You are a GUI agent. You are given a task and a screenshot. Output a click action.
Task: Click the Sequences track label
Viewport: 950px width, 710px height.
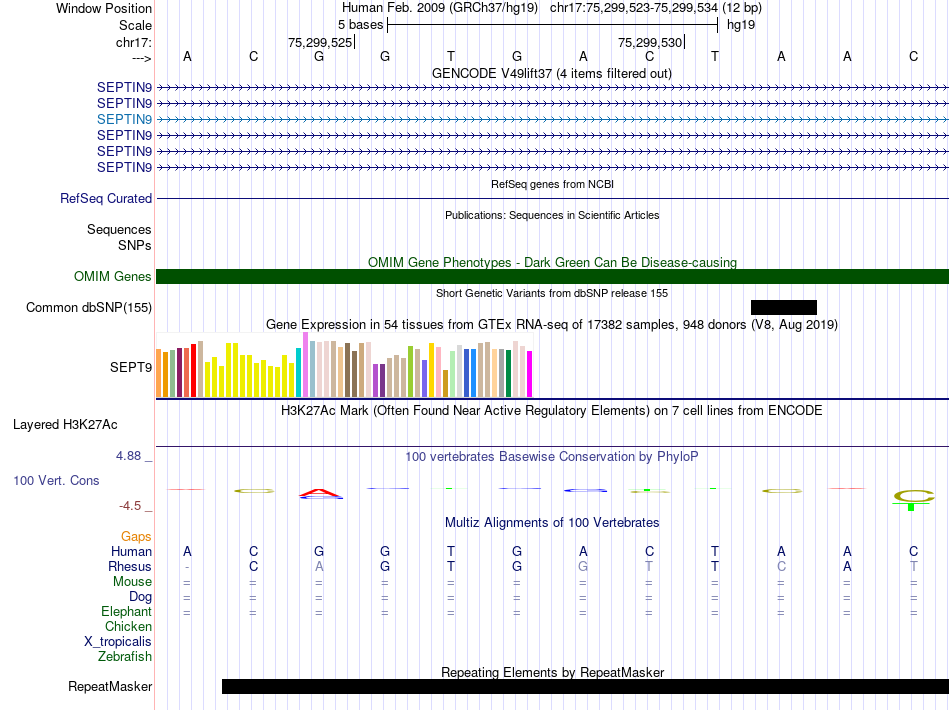click(x=119, y=230)
